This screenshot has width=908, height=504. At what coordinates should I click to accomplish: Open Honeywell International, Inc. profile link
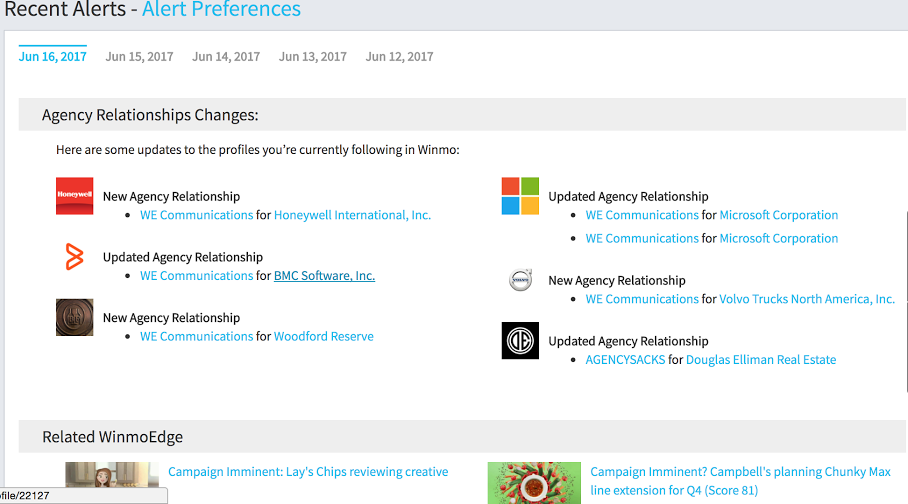coord(352,215)
